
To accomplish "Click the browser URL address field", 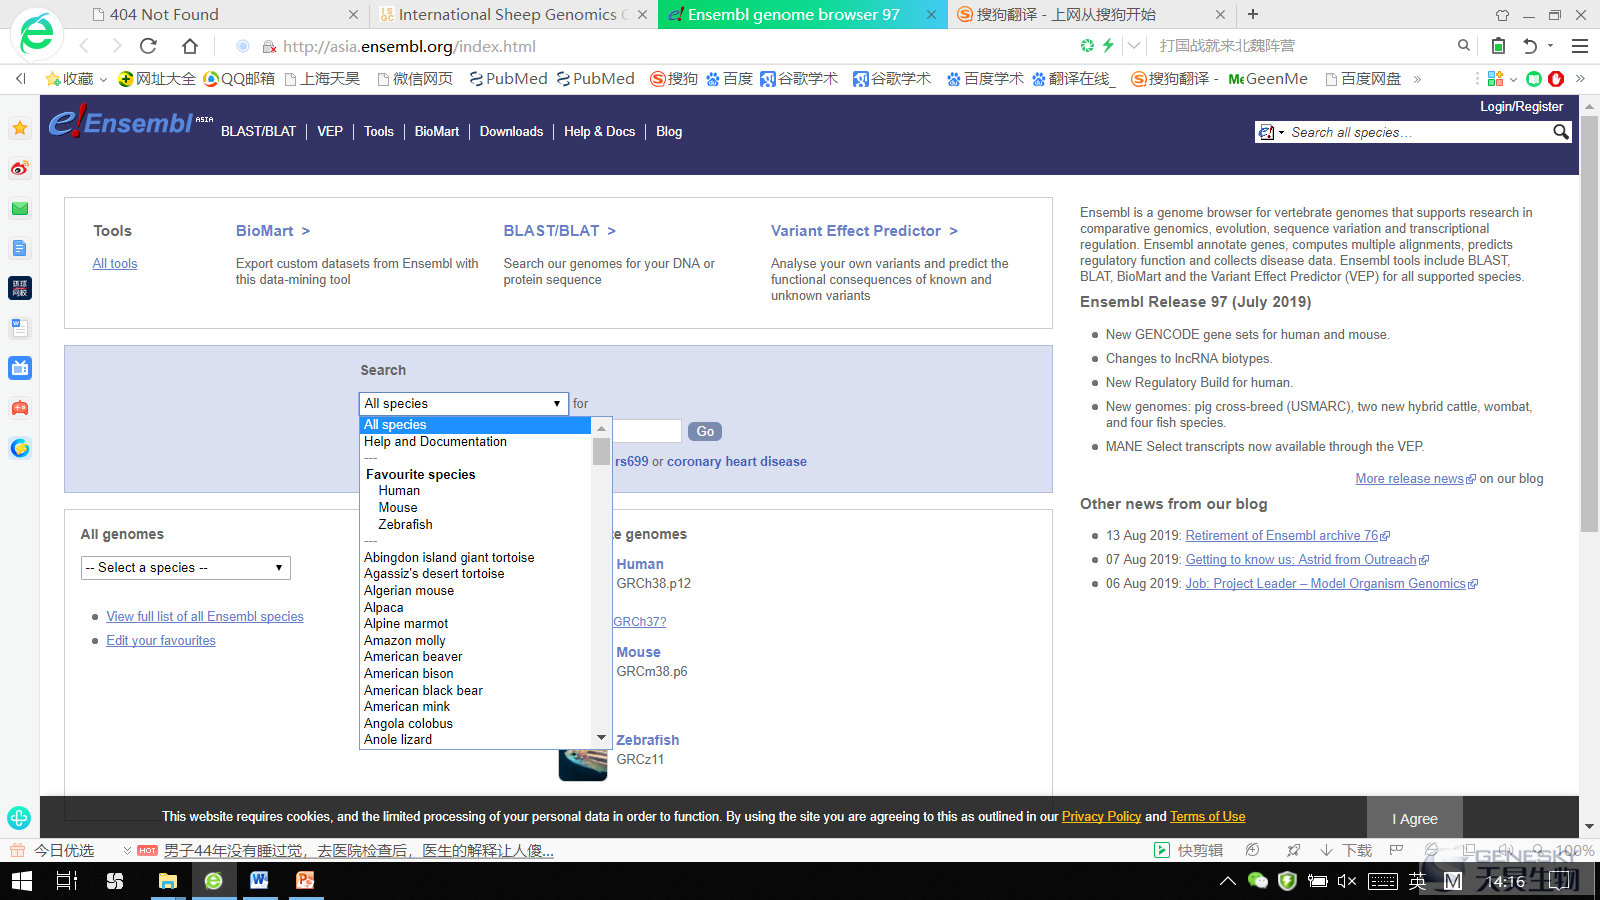I will point(660,46).
